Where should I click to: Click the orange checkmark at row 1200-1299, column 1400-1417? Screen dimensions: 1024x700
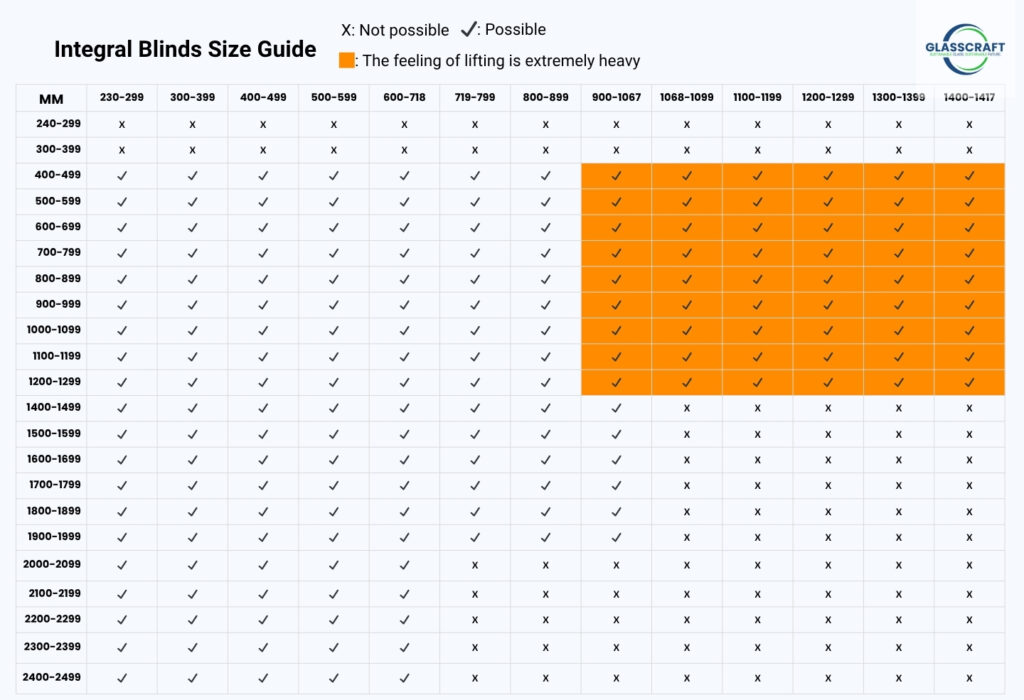point(969,383)
